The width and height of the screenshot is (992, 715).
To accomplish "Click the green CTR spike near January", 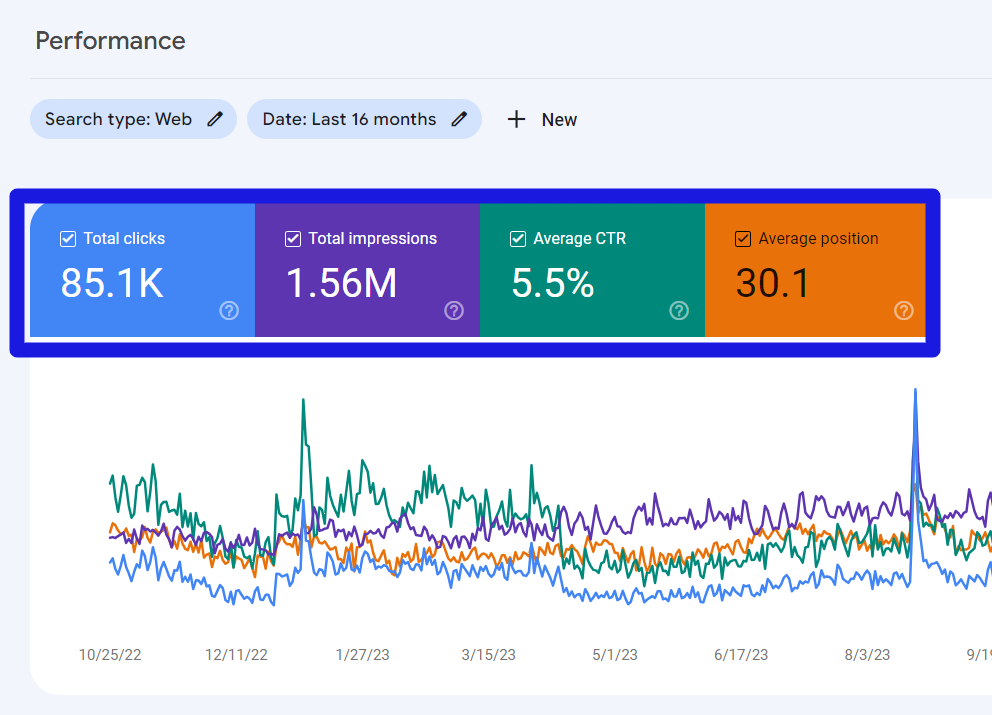I will [x=304, y=402].
